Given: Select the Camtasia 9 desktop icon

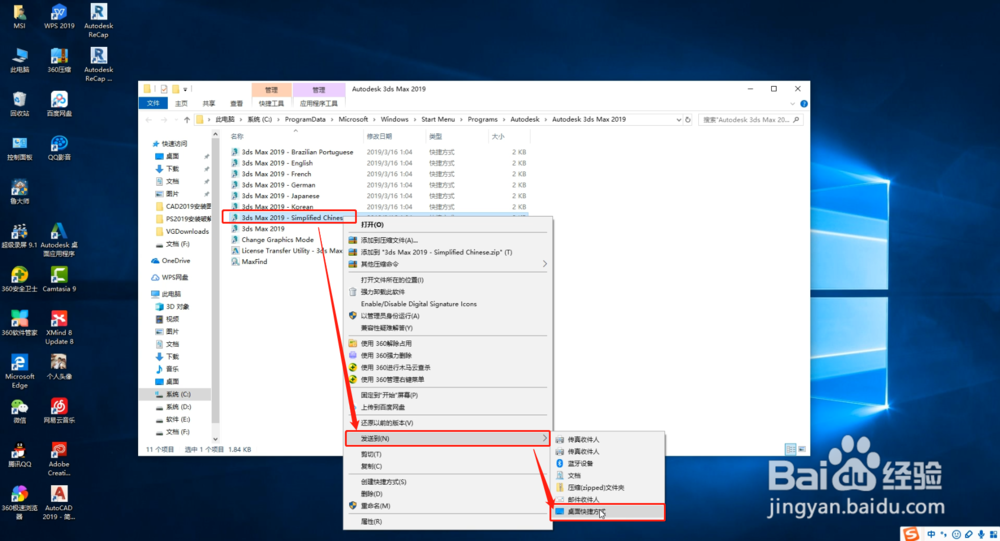Looking at the screenshot, I should 59,279.
